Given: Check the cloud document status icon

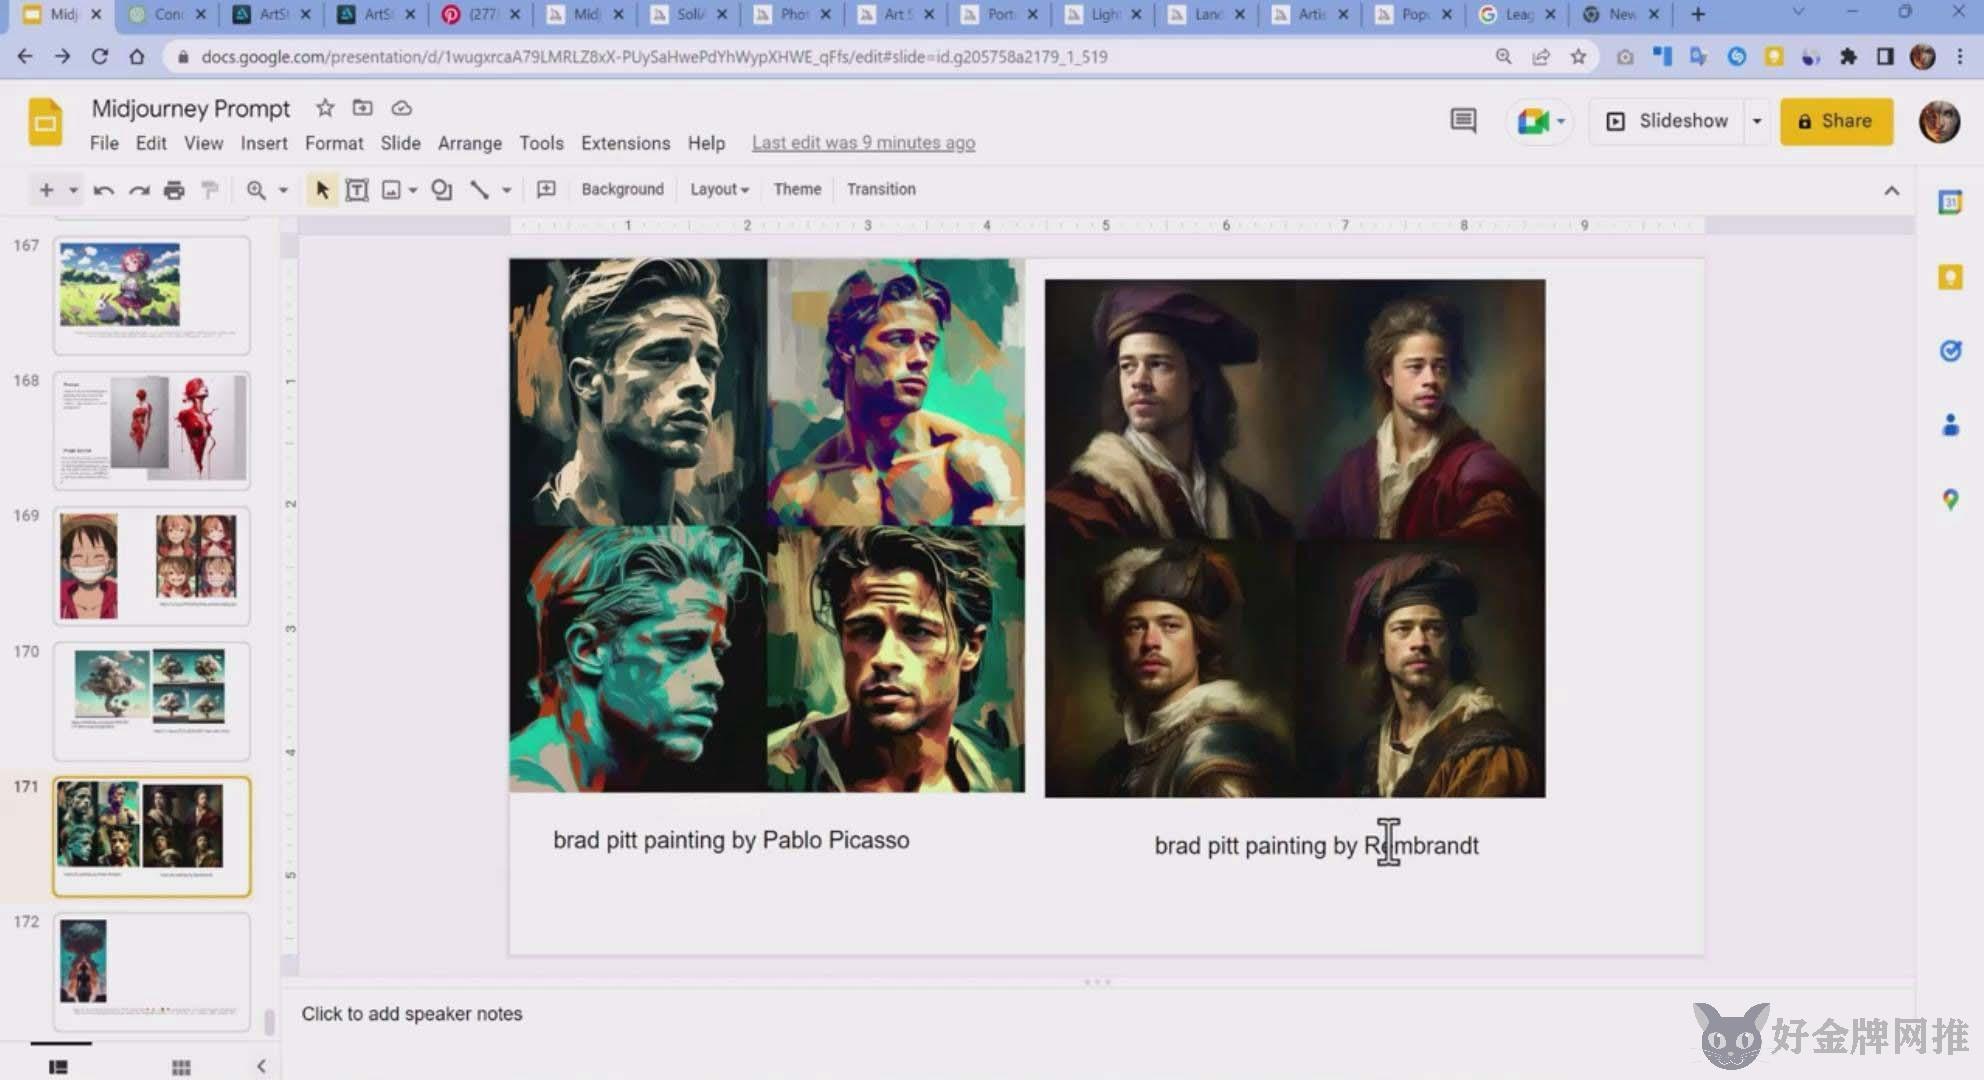Looking at the screenshot, I should [x=401, y=108].
